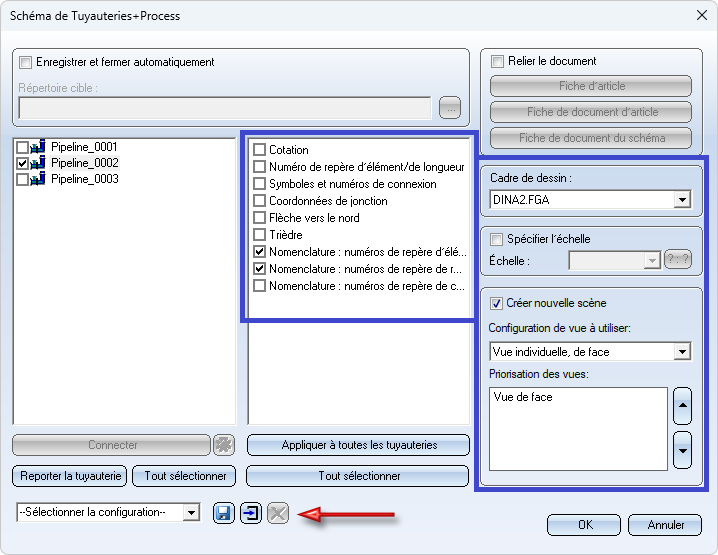The image size is (718, 555).
Task: Click Tout sélectionner under the options list
Action: click(358, 476)
